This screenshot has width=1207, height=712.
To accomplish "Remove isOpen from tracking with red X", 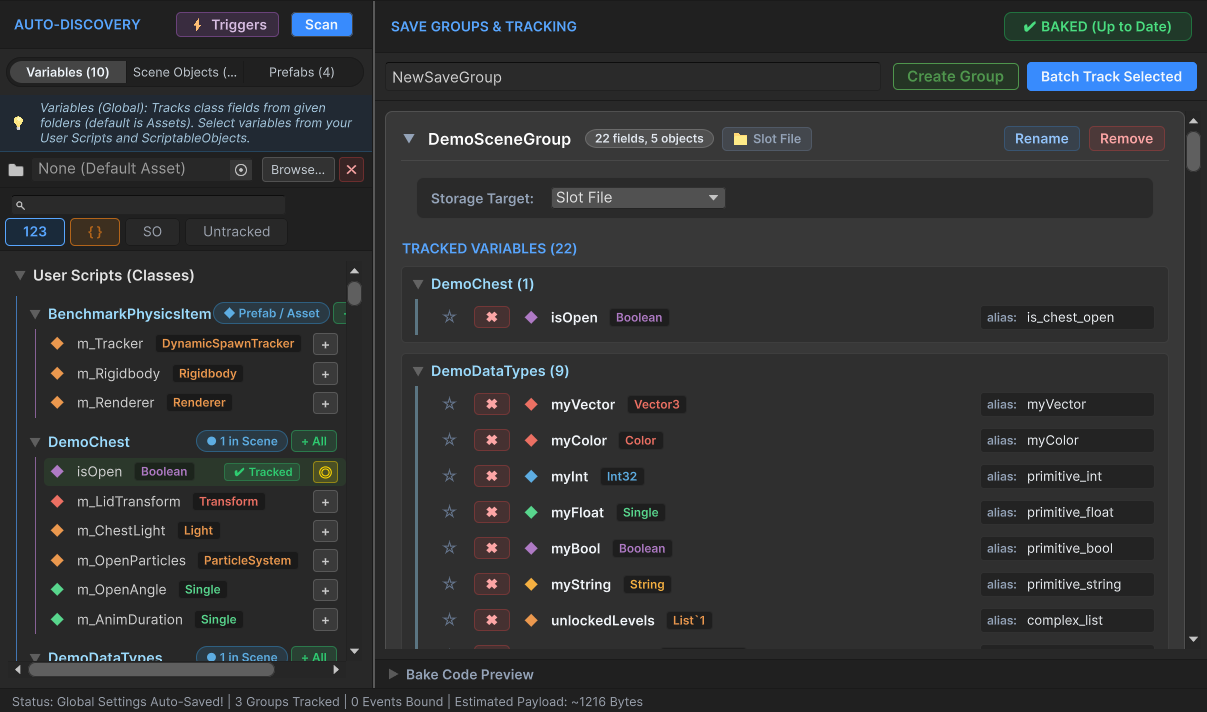I will point(491,317).
